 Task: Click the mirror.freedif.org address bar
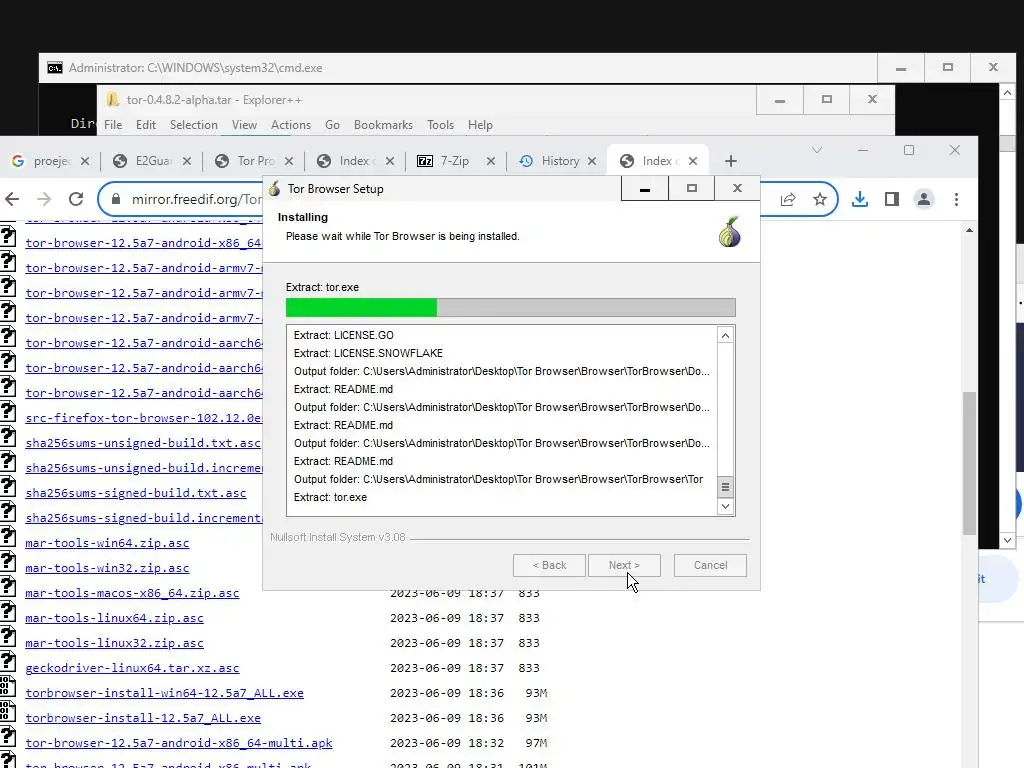pos(196,199)
